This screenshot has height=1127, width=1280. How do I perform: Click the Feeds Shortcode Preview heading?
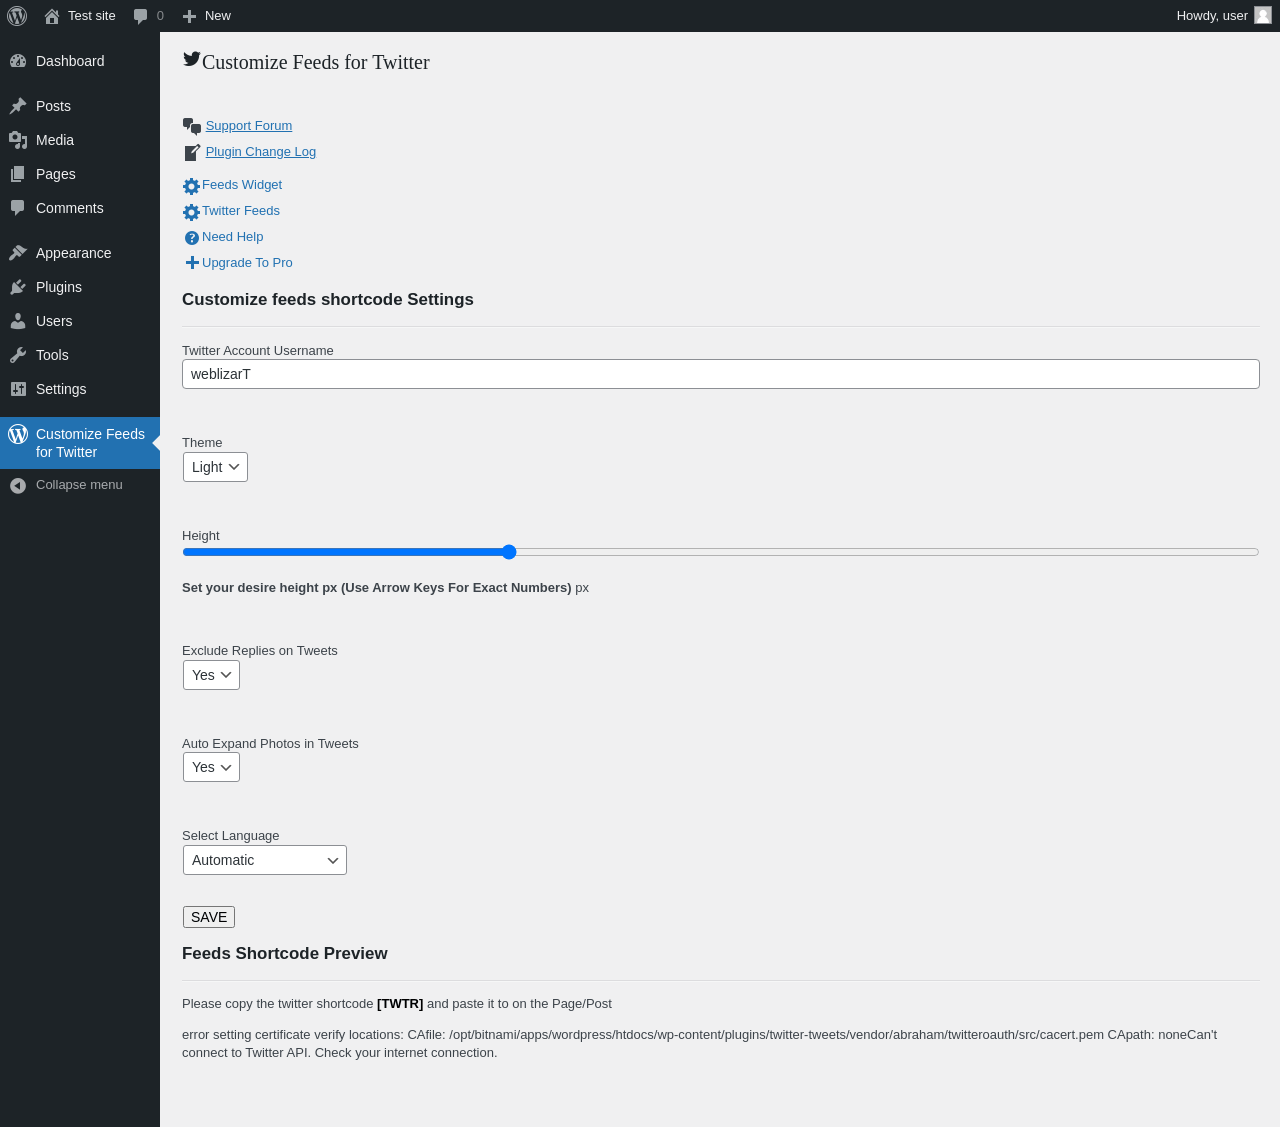(285, 954)
